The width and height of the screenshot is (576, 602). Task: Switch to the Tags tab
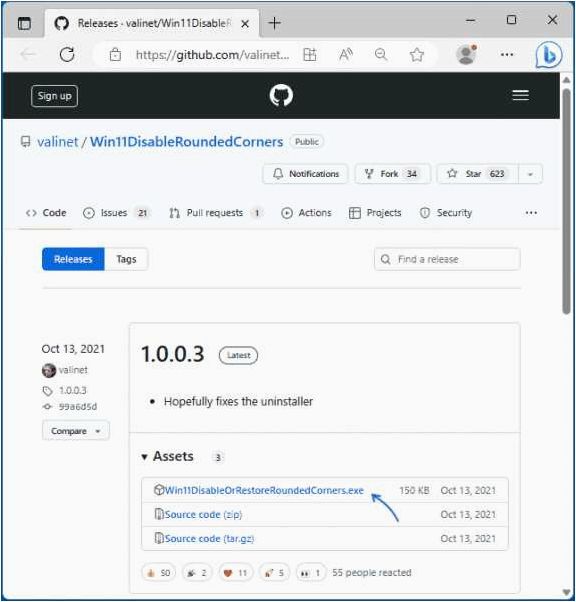126,259
